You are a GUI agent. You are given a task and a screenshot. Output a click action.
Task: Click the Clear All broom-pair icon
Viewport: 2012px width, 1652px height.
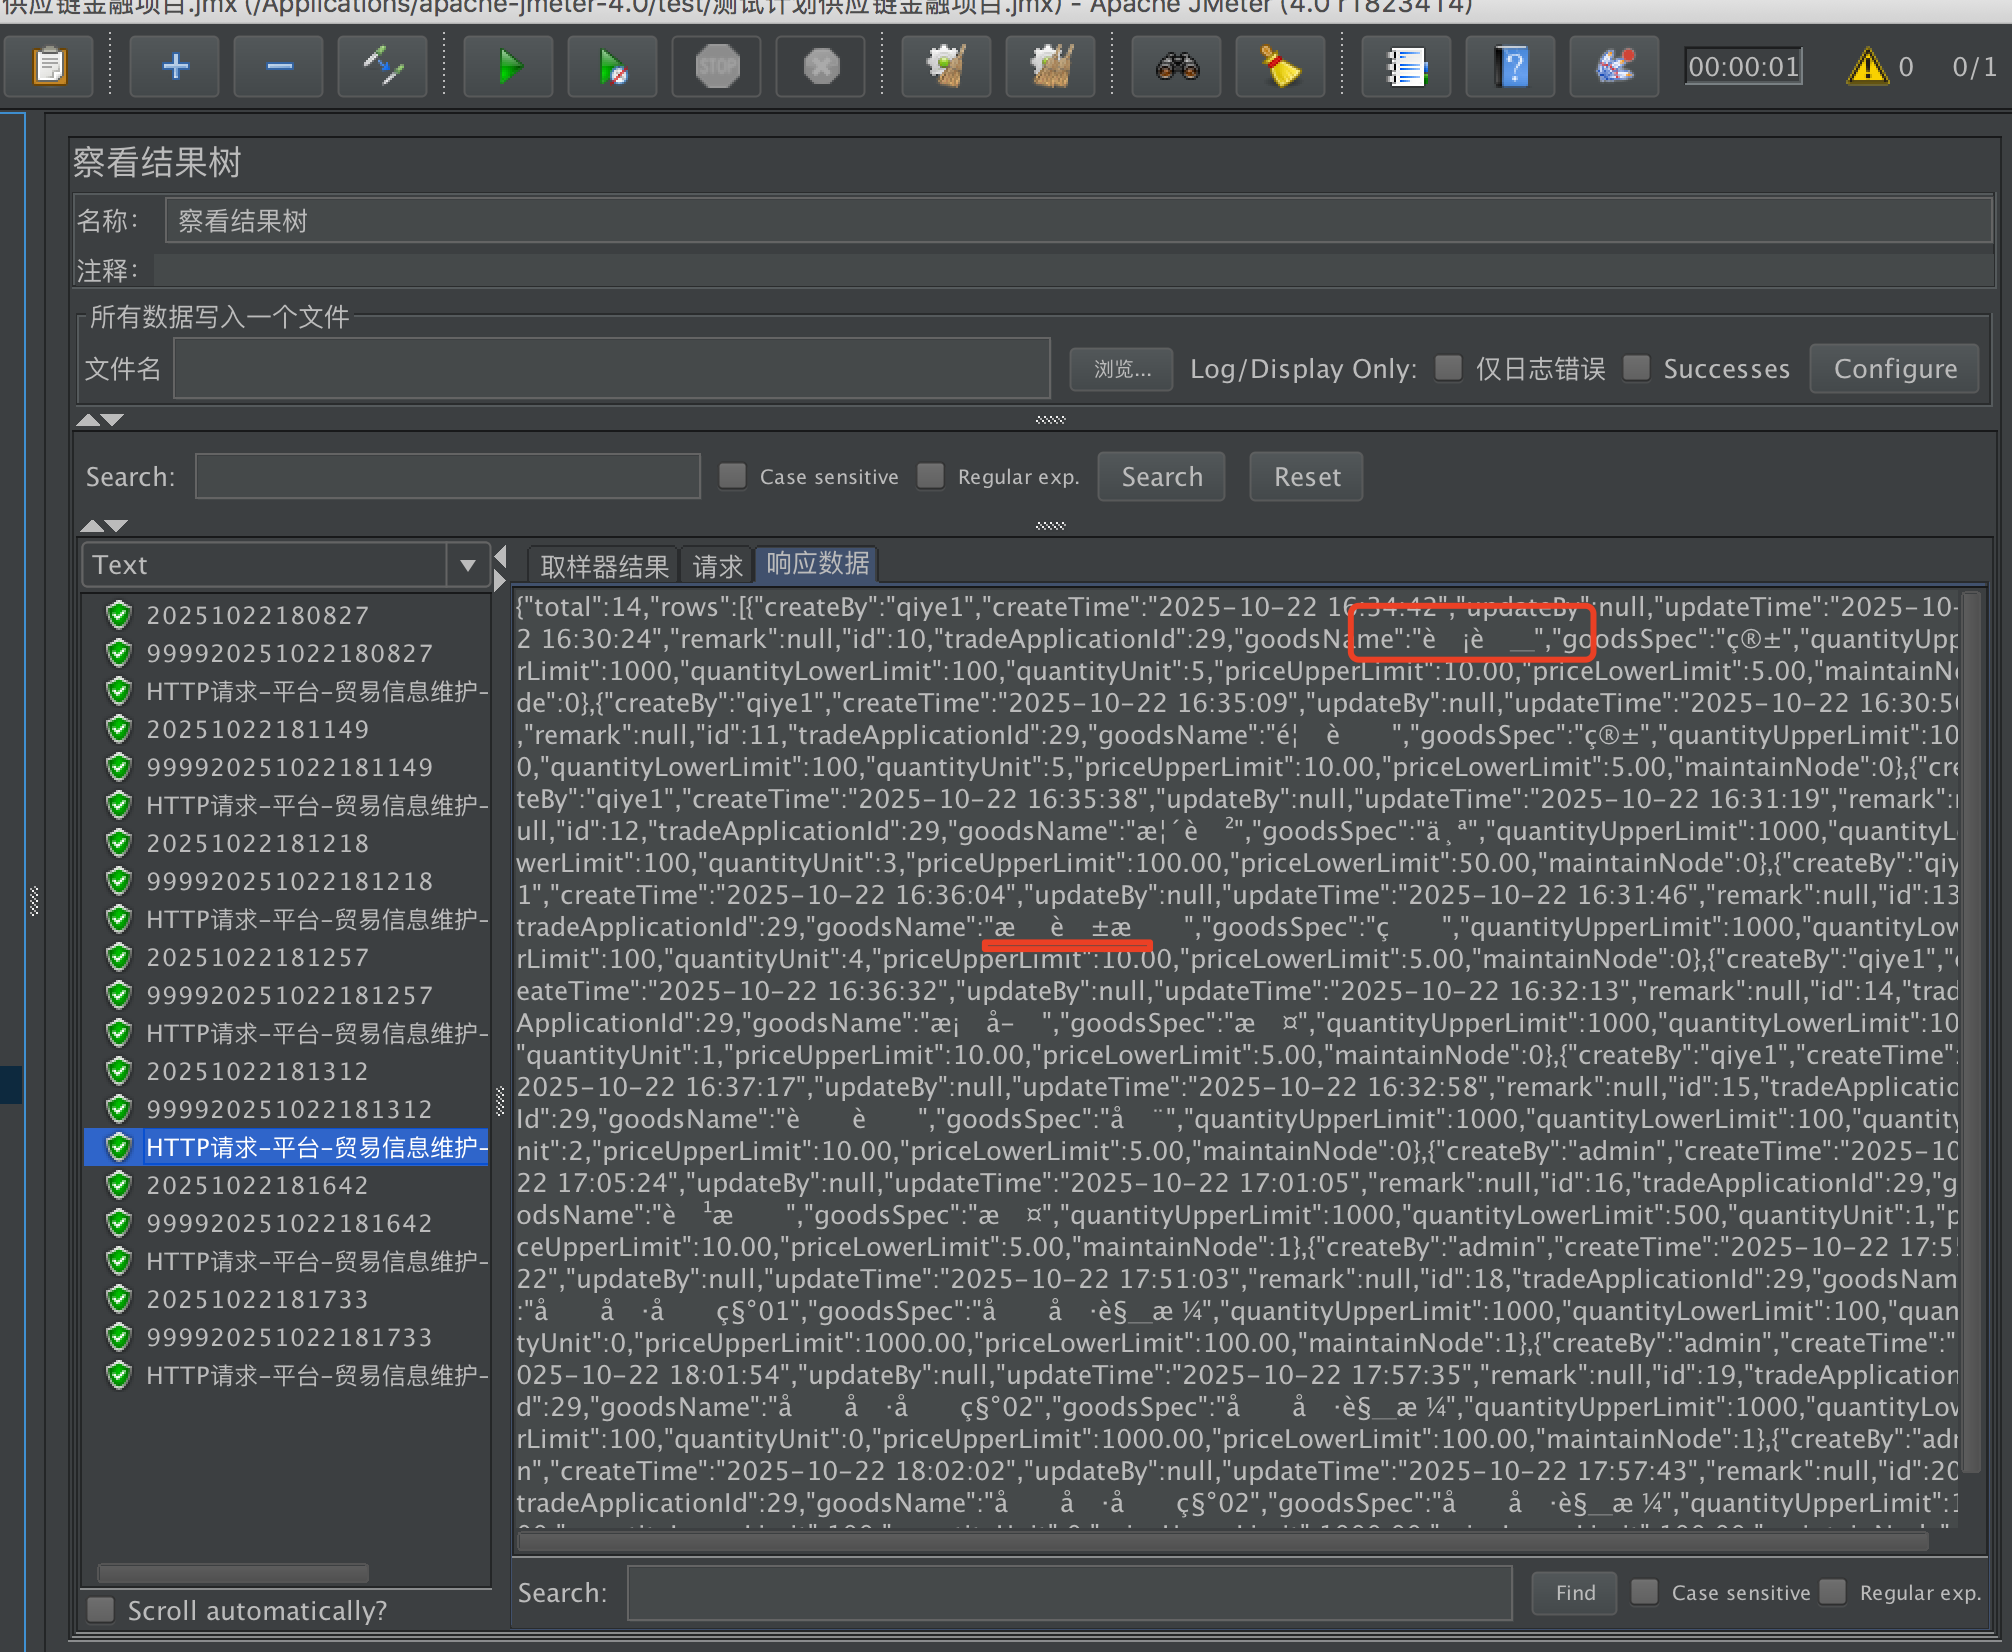[1050, 67]
